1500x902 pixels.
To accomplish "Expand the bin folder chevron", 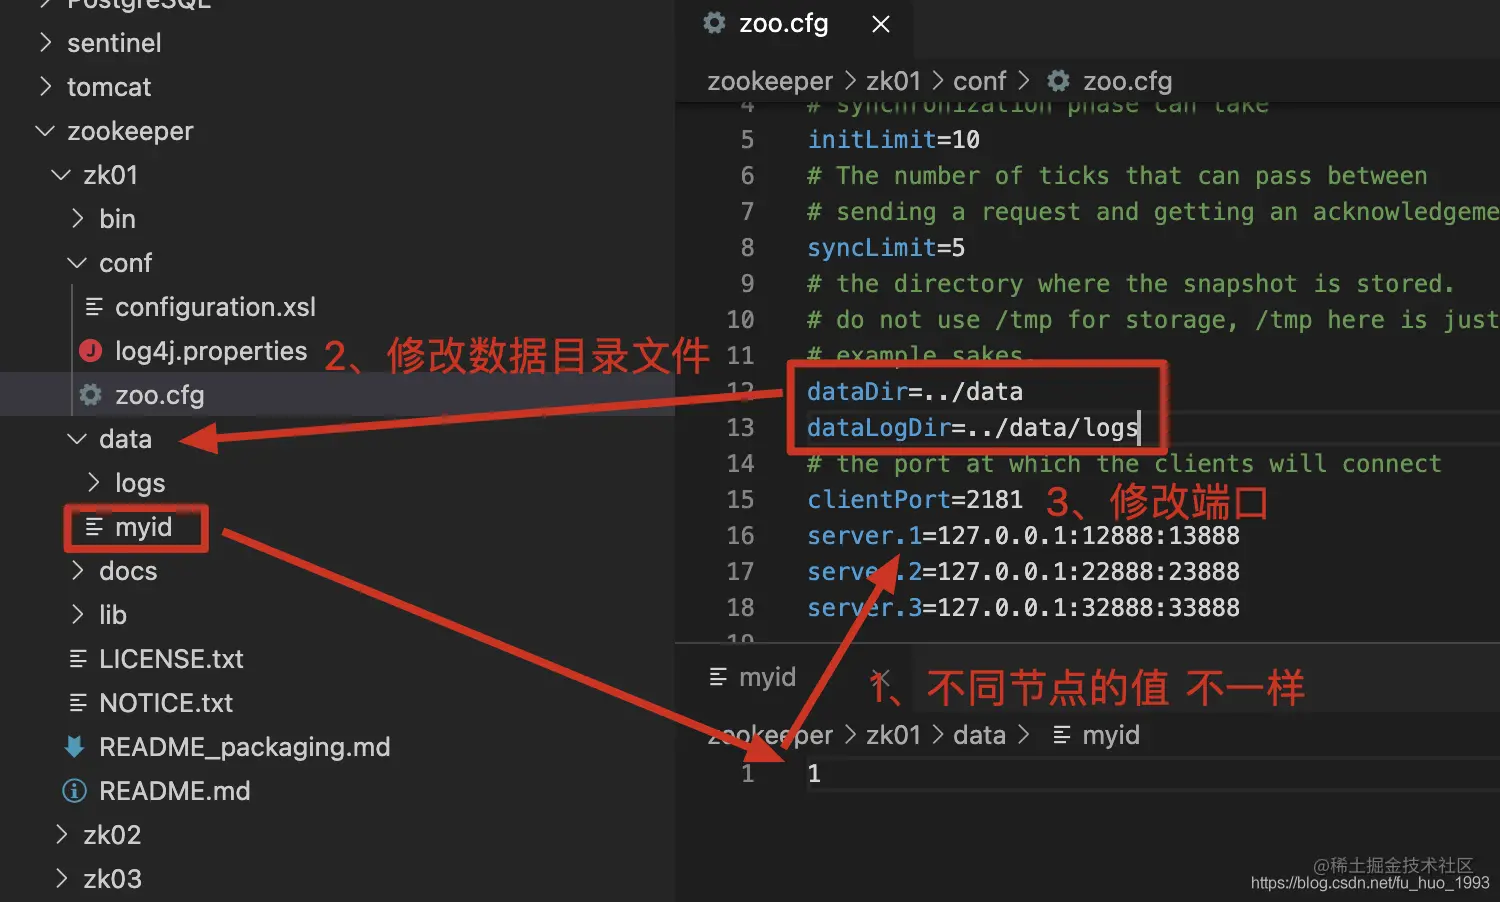I will point(77,218).
